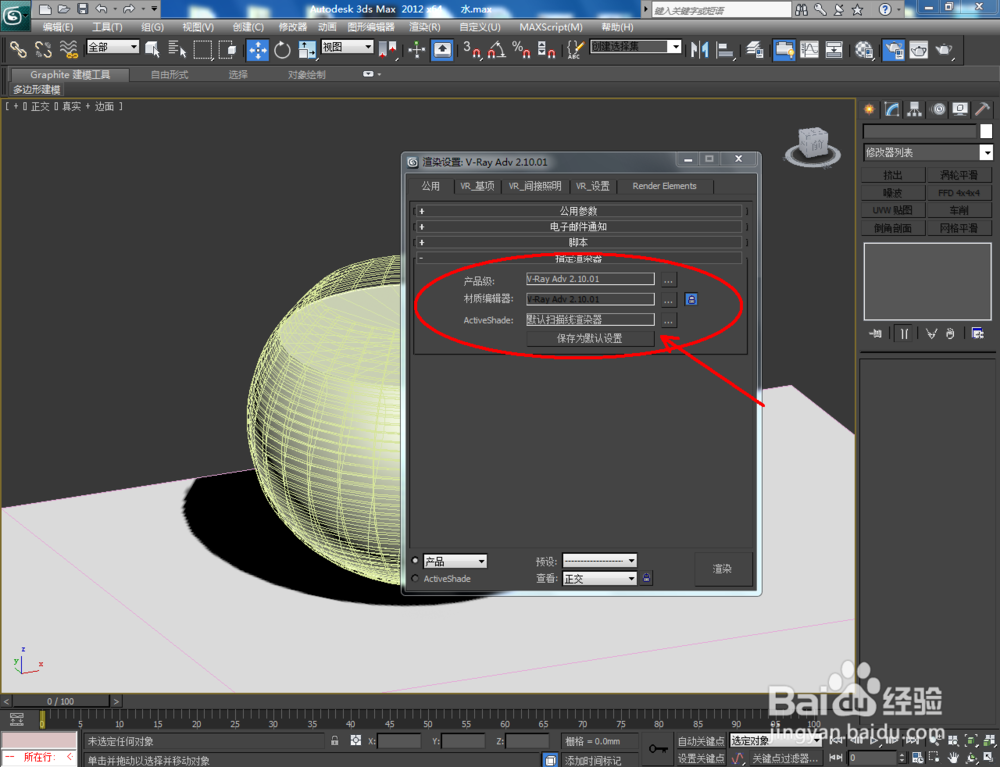Image resolution: width=1000 pixels, height=767 pixels.
Task: Click Select and Manipulate icon
Action: pyautogui.click(x=416, y=49)
